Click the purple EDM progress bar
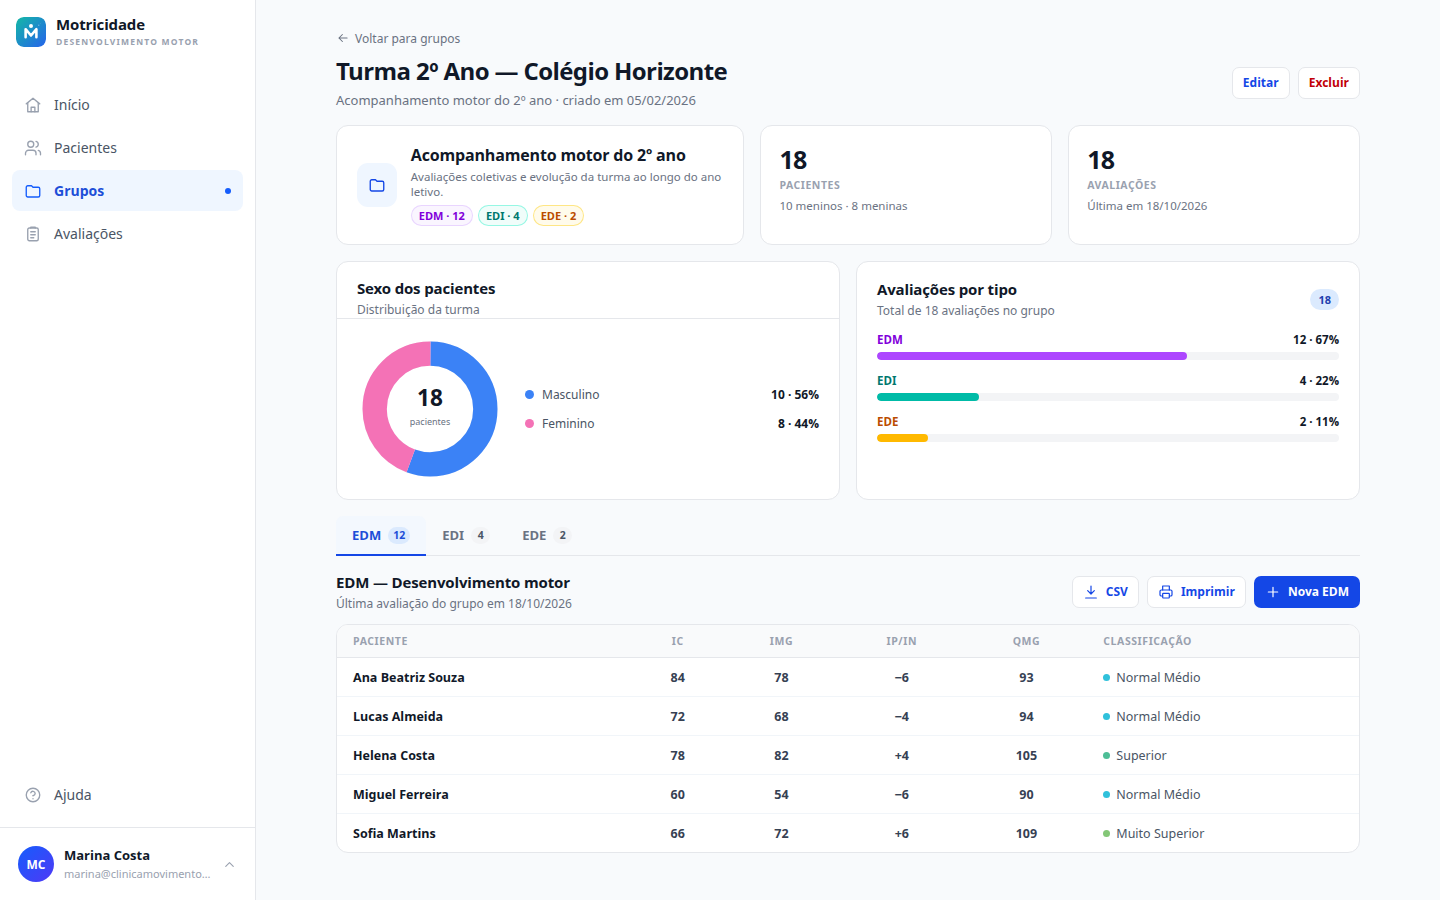 [1032, 356]
